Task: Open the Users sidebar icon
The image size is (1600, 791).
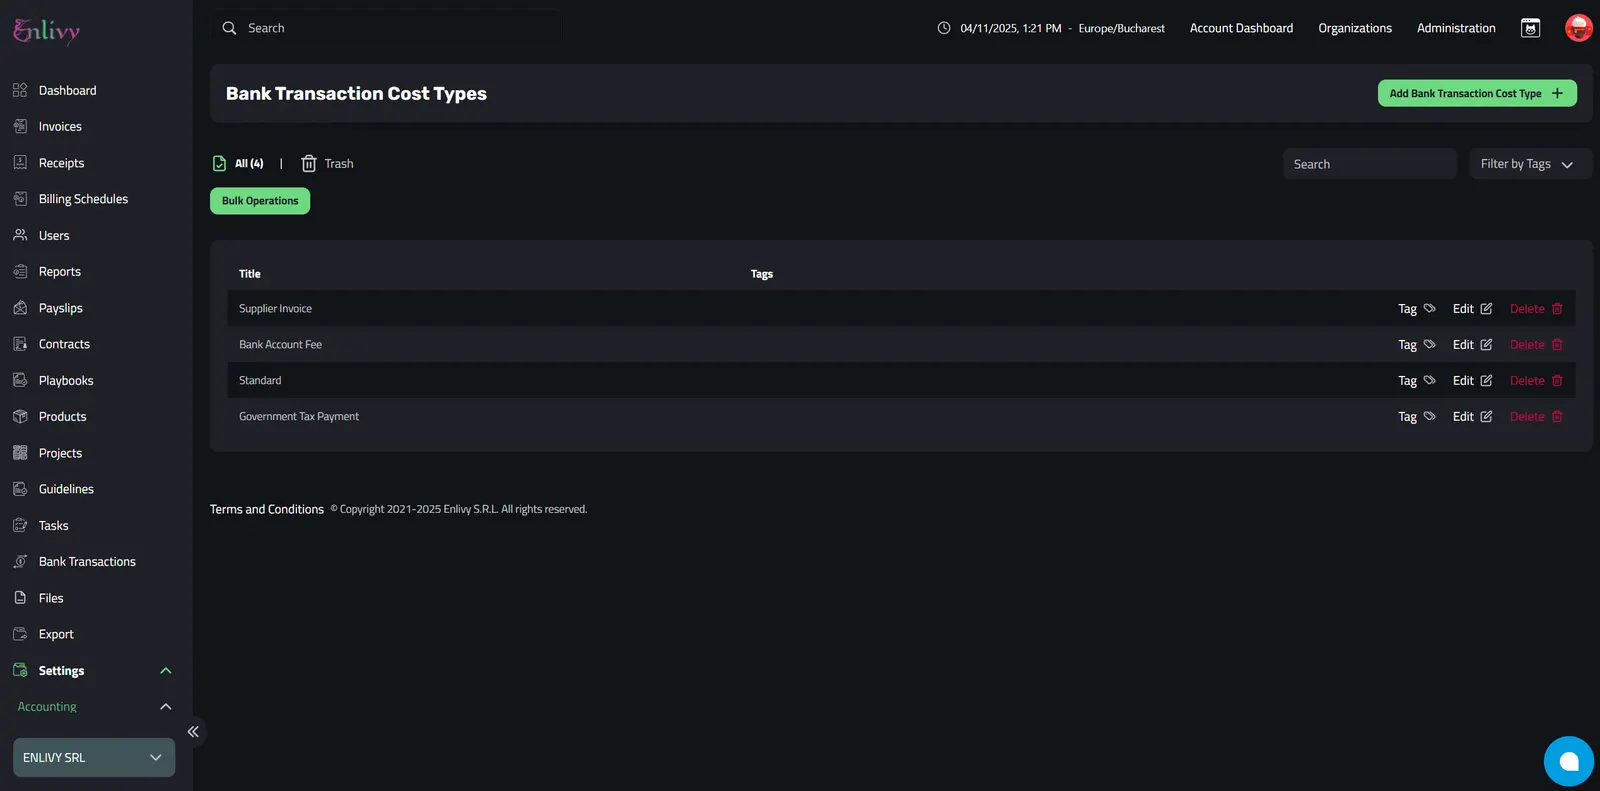Action: (20, 235)
